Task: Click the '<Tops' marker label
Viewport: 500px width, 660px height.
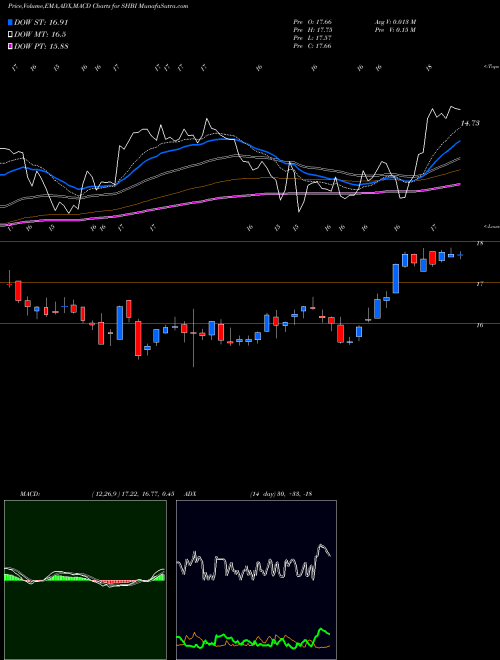Action: coord(491,67)
